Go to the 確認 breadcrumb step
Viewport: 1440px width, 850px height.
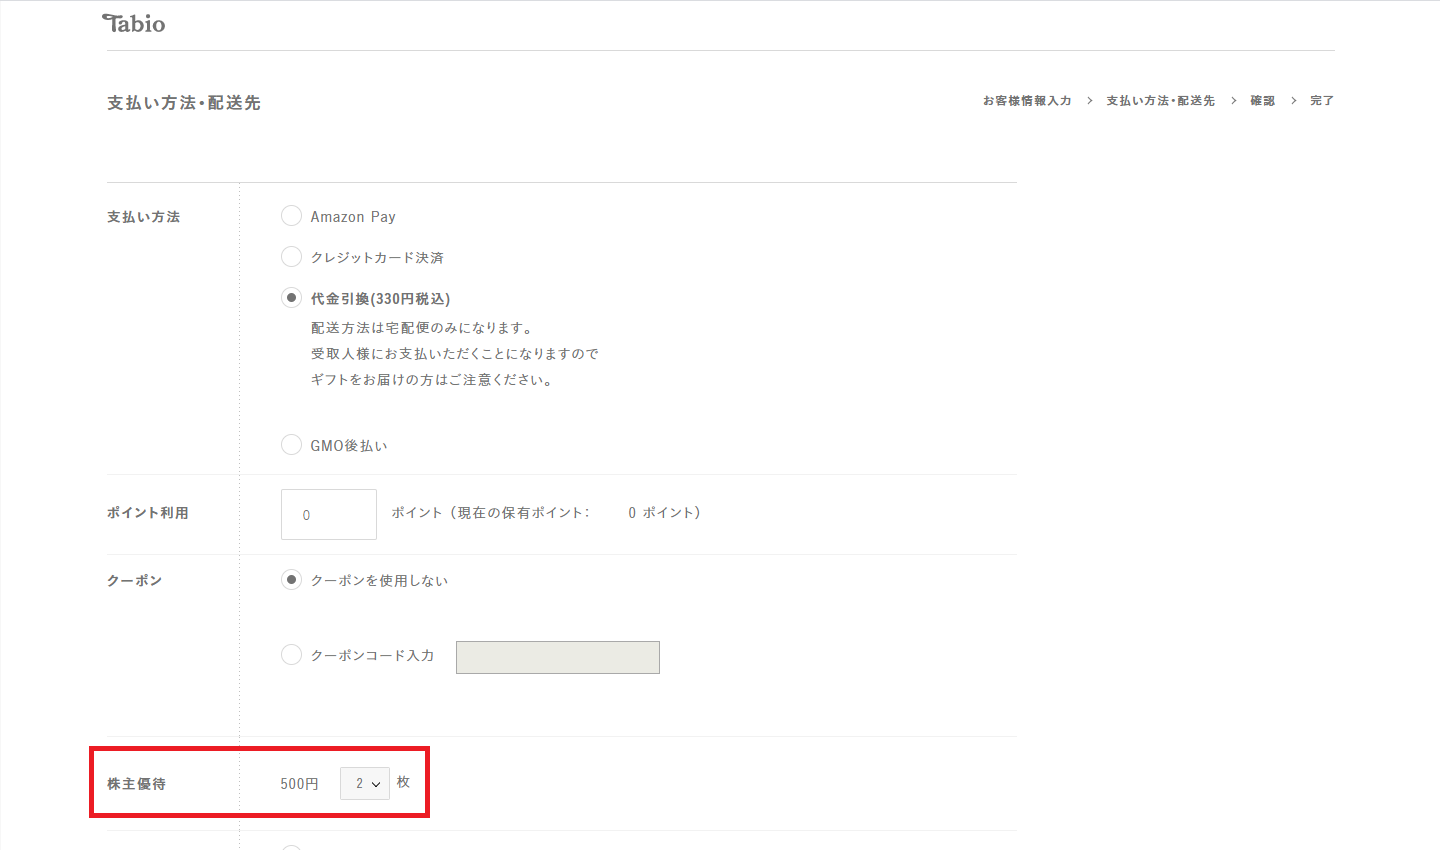tap(1263, 101)
